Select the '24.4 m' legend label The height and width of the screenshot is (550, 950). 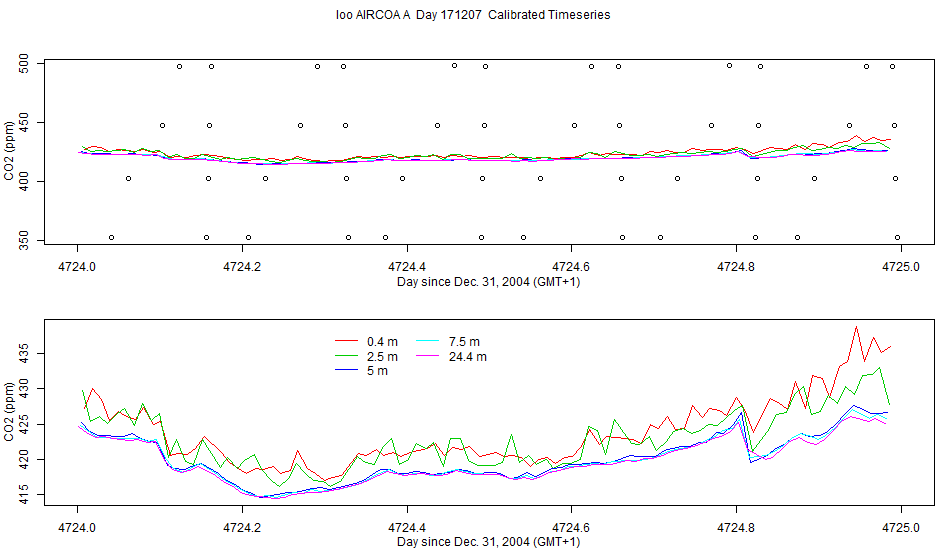[x=468, y=357]
